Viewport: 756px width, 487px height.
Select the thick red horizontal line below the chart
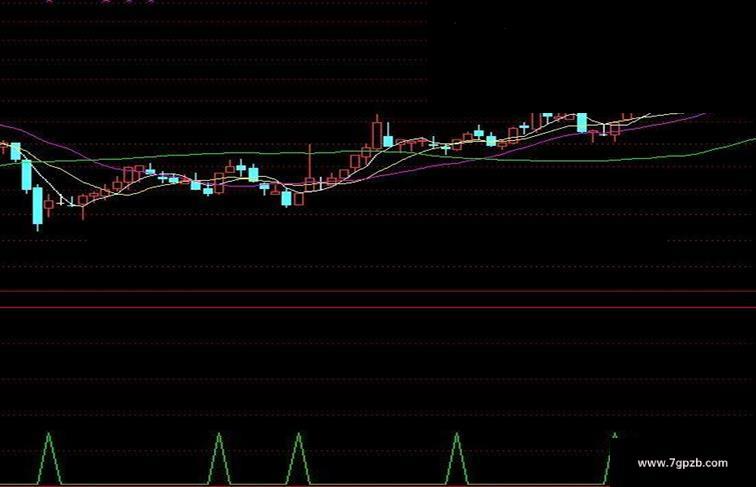[x=378, y=307]
